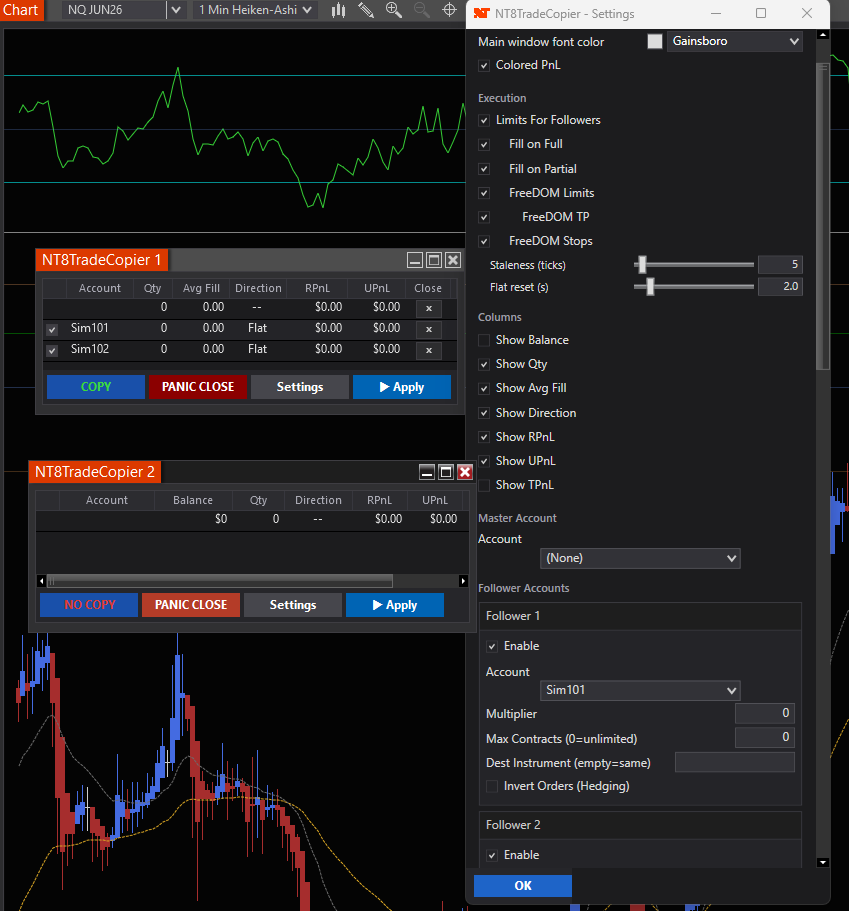
Task: Minimize the NT8TradeCopier 1 window
Action: coord(415,260)
